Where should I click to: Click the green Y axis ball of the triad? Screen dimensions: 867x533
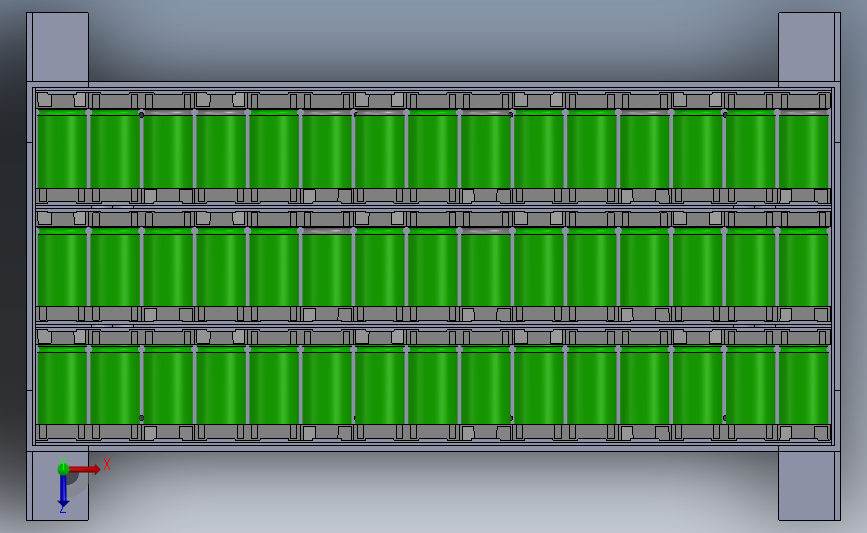(x=63, y=469)
